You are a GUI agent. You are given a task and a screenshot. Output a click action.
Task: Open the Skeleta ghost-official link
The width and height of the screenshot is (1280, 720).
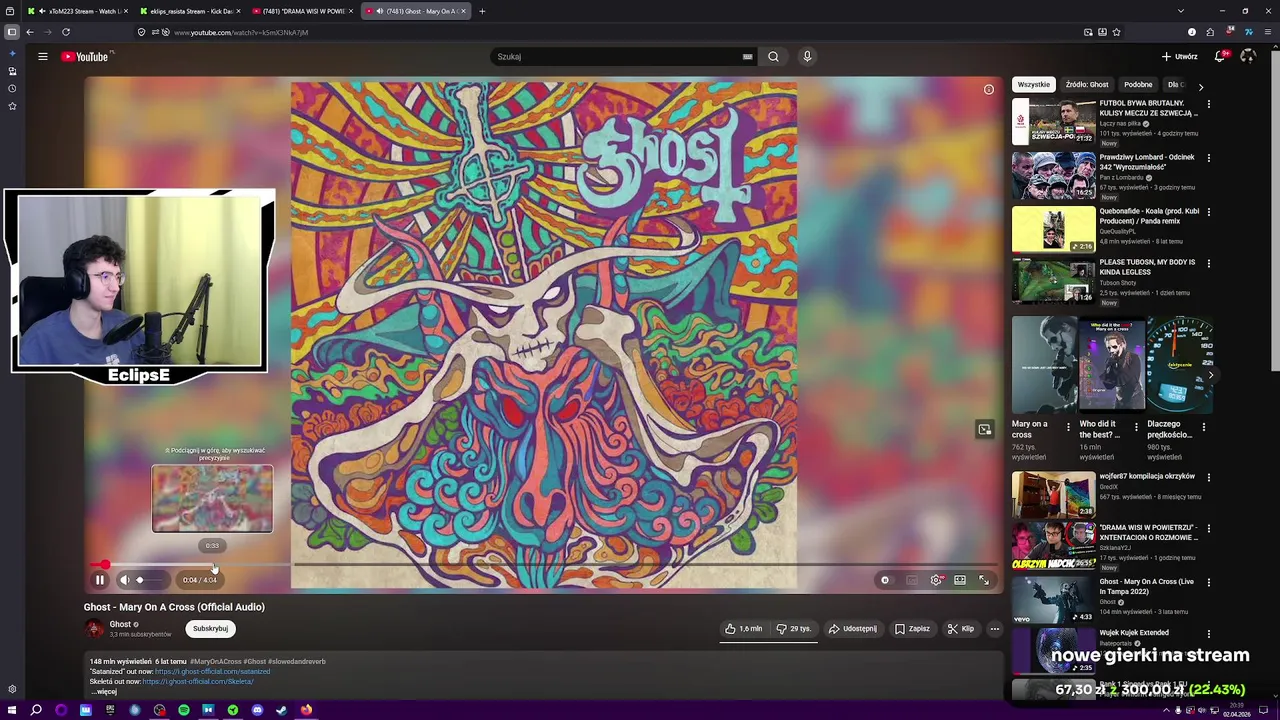(198, 682)
